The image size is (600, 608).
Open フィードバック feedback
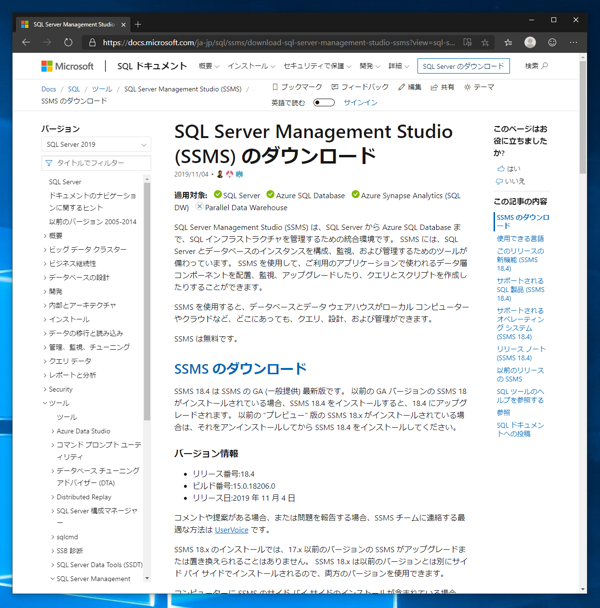[x=360, y=87]
